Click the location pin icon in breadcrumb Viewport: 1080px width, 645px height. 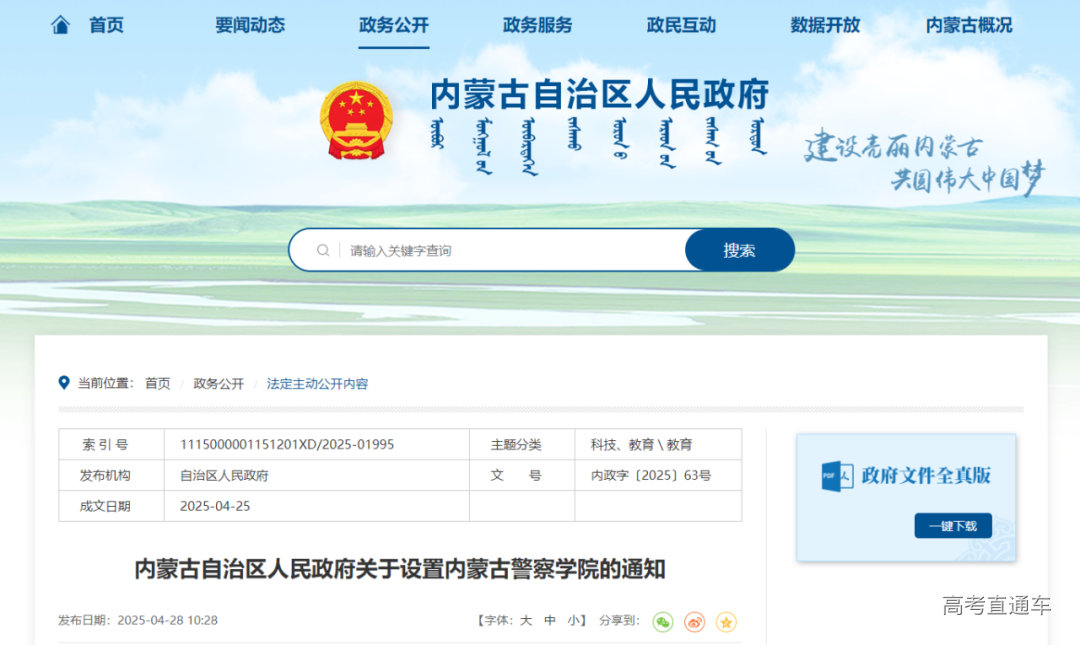pos(65,383)
